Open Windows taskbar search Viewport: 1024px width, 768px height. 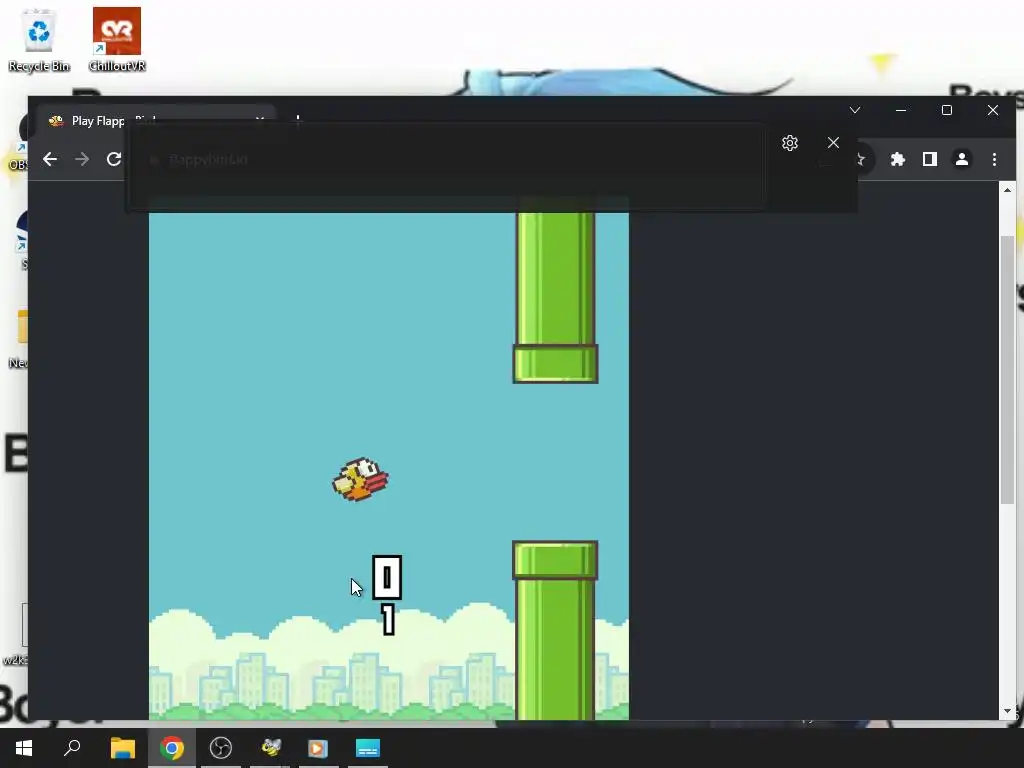(72, 748)
